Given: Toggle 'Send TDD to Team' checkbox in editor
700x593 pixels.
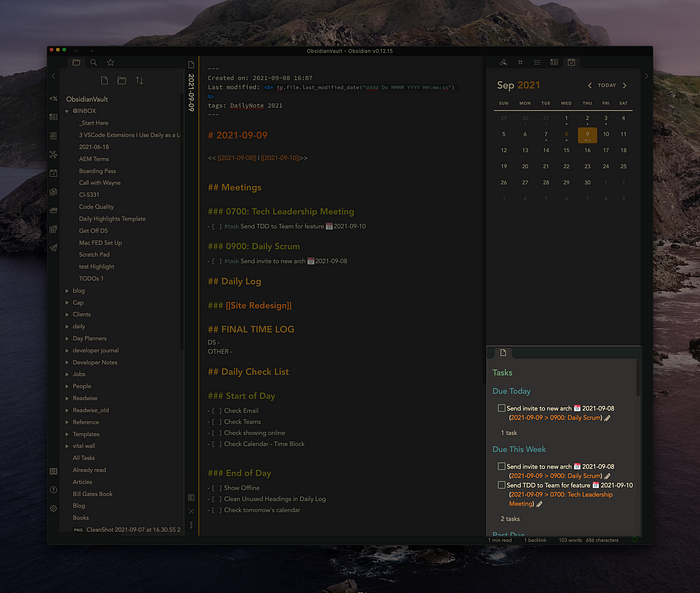Looking at the screenshot, I should (x=217, y=226).
